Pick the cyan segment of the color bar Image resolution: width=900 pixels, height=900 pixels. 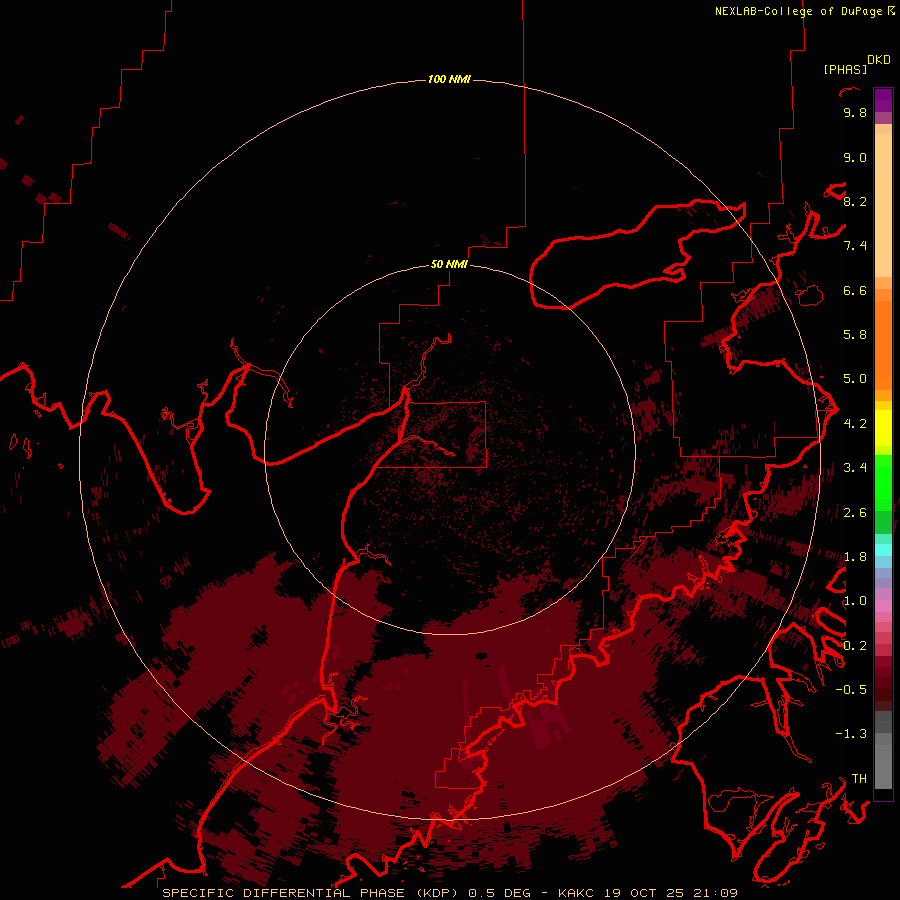[883, 549]
